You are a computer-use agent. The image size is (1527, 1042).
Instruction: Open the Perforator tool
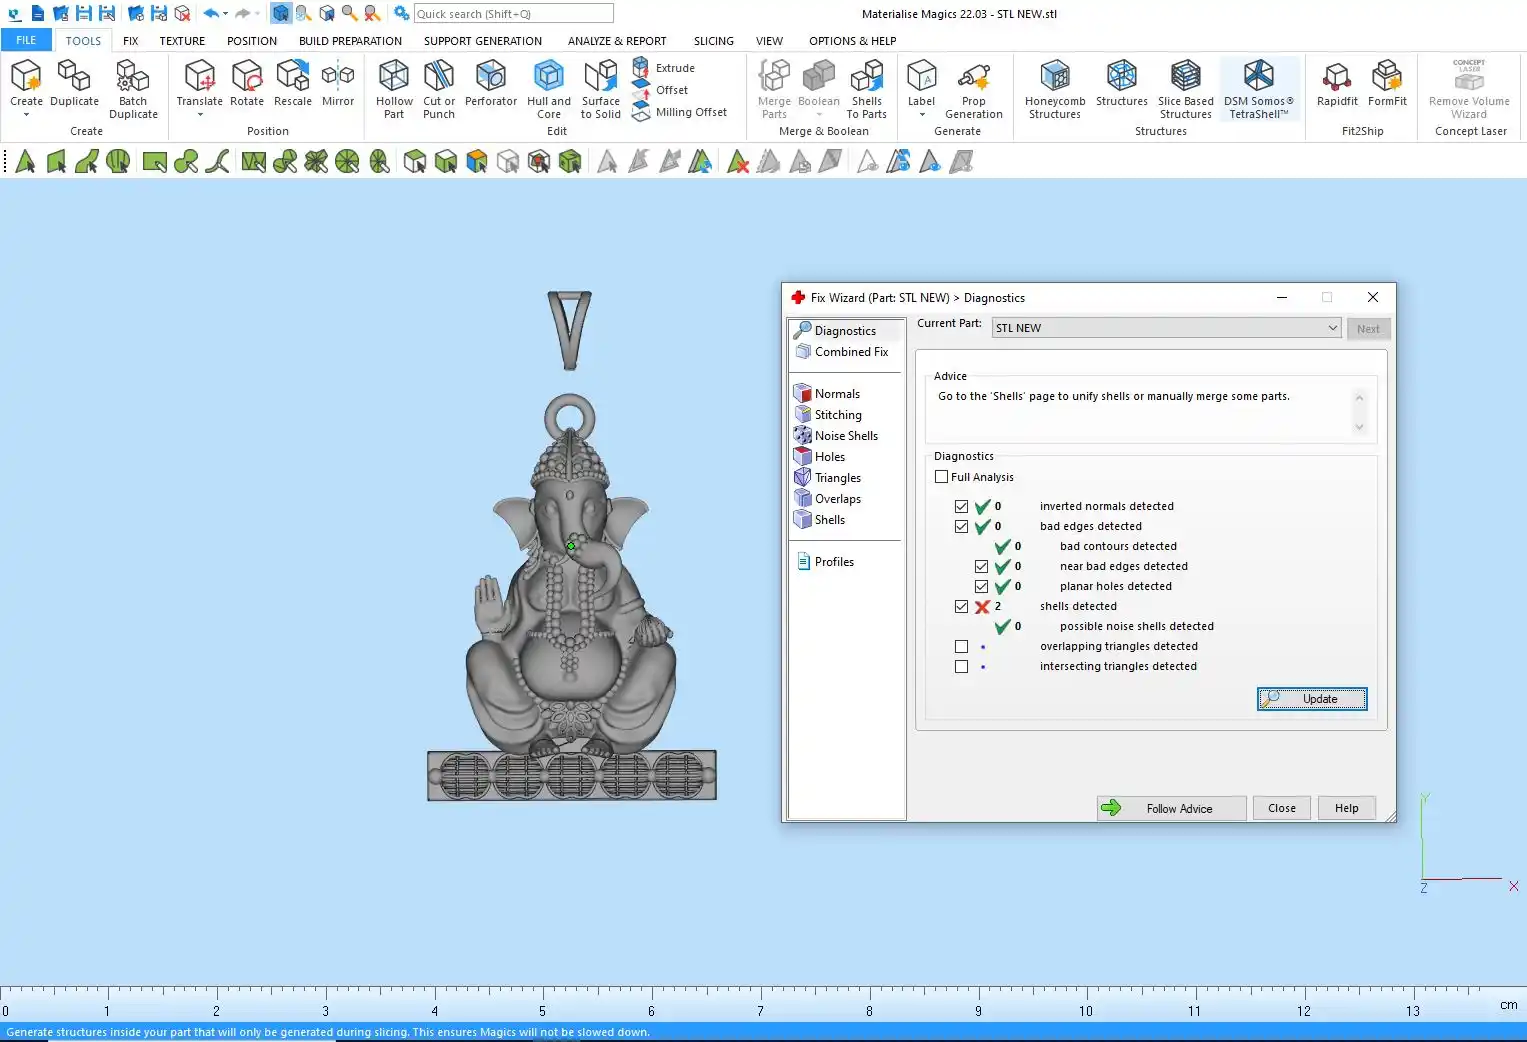point(490,86)
